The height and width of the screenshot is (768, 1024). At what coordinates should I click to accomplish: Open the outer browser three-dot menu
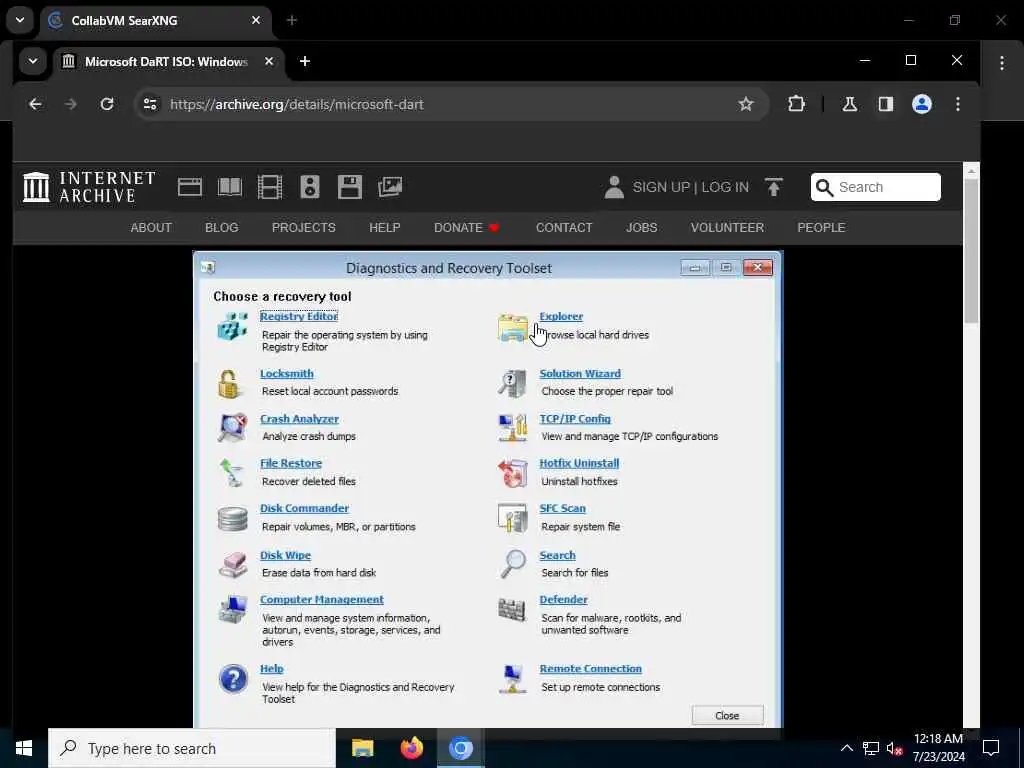pyautogui.click(x=1002, y=62)
